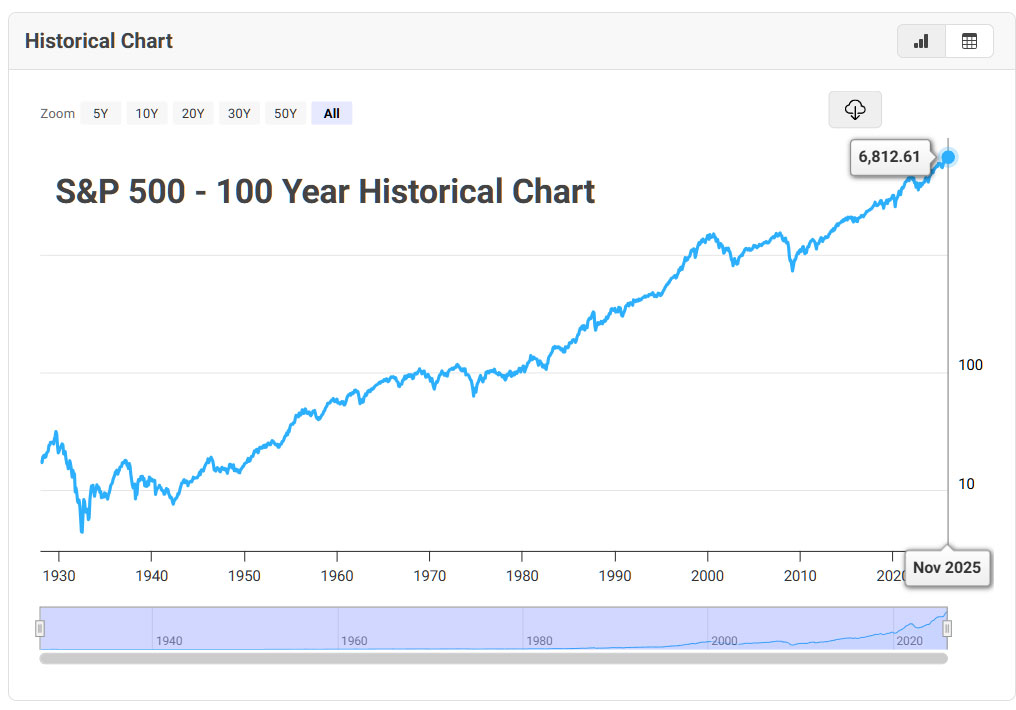Switch to data table view
Viewport: 1016px width, 710px height.
969,41
